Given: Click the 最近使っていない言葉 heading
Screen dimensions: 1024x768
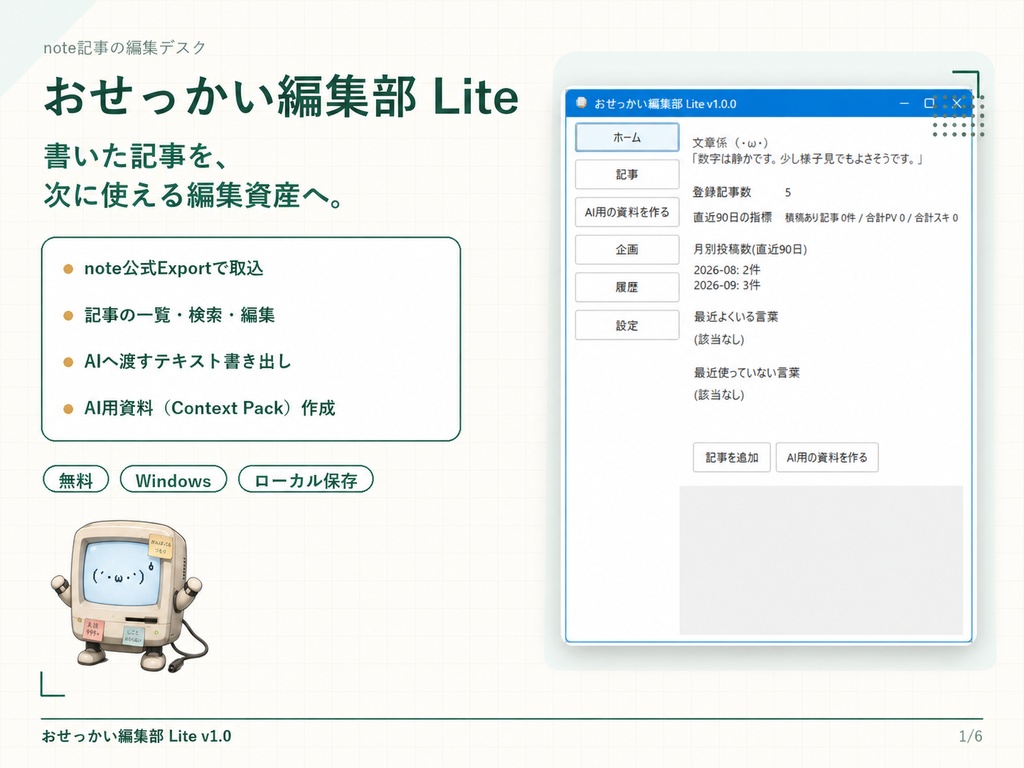Looking at the screenshot, I should (x=746, y=373).
